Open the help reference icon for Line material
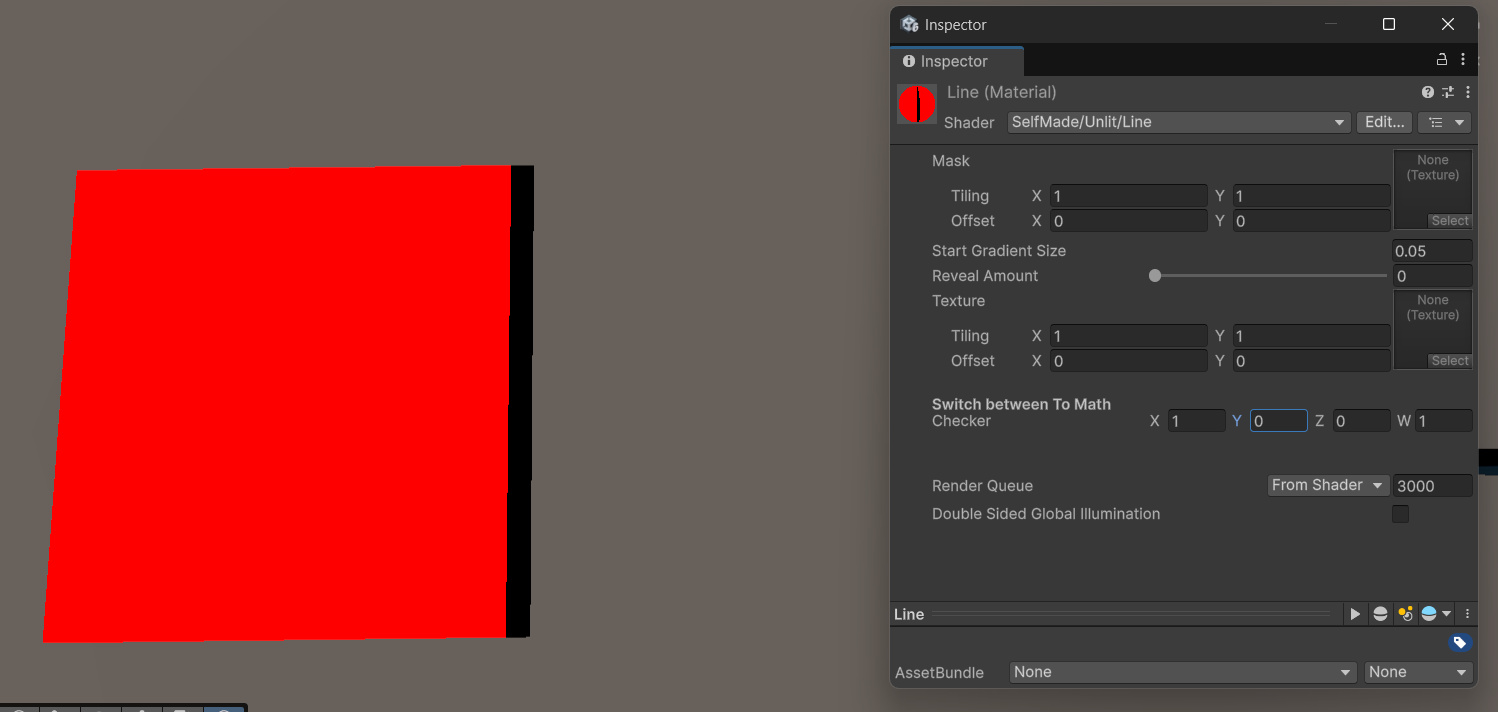Screen dimensions: 1498x712 click(x=1428, y=92)
